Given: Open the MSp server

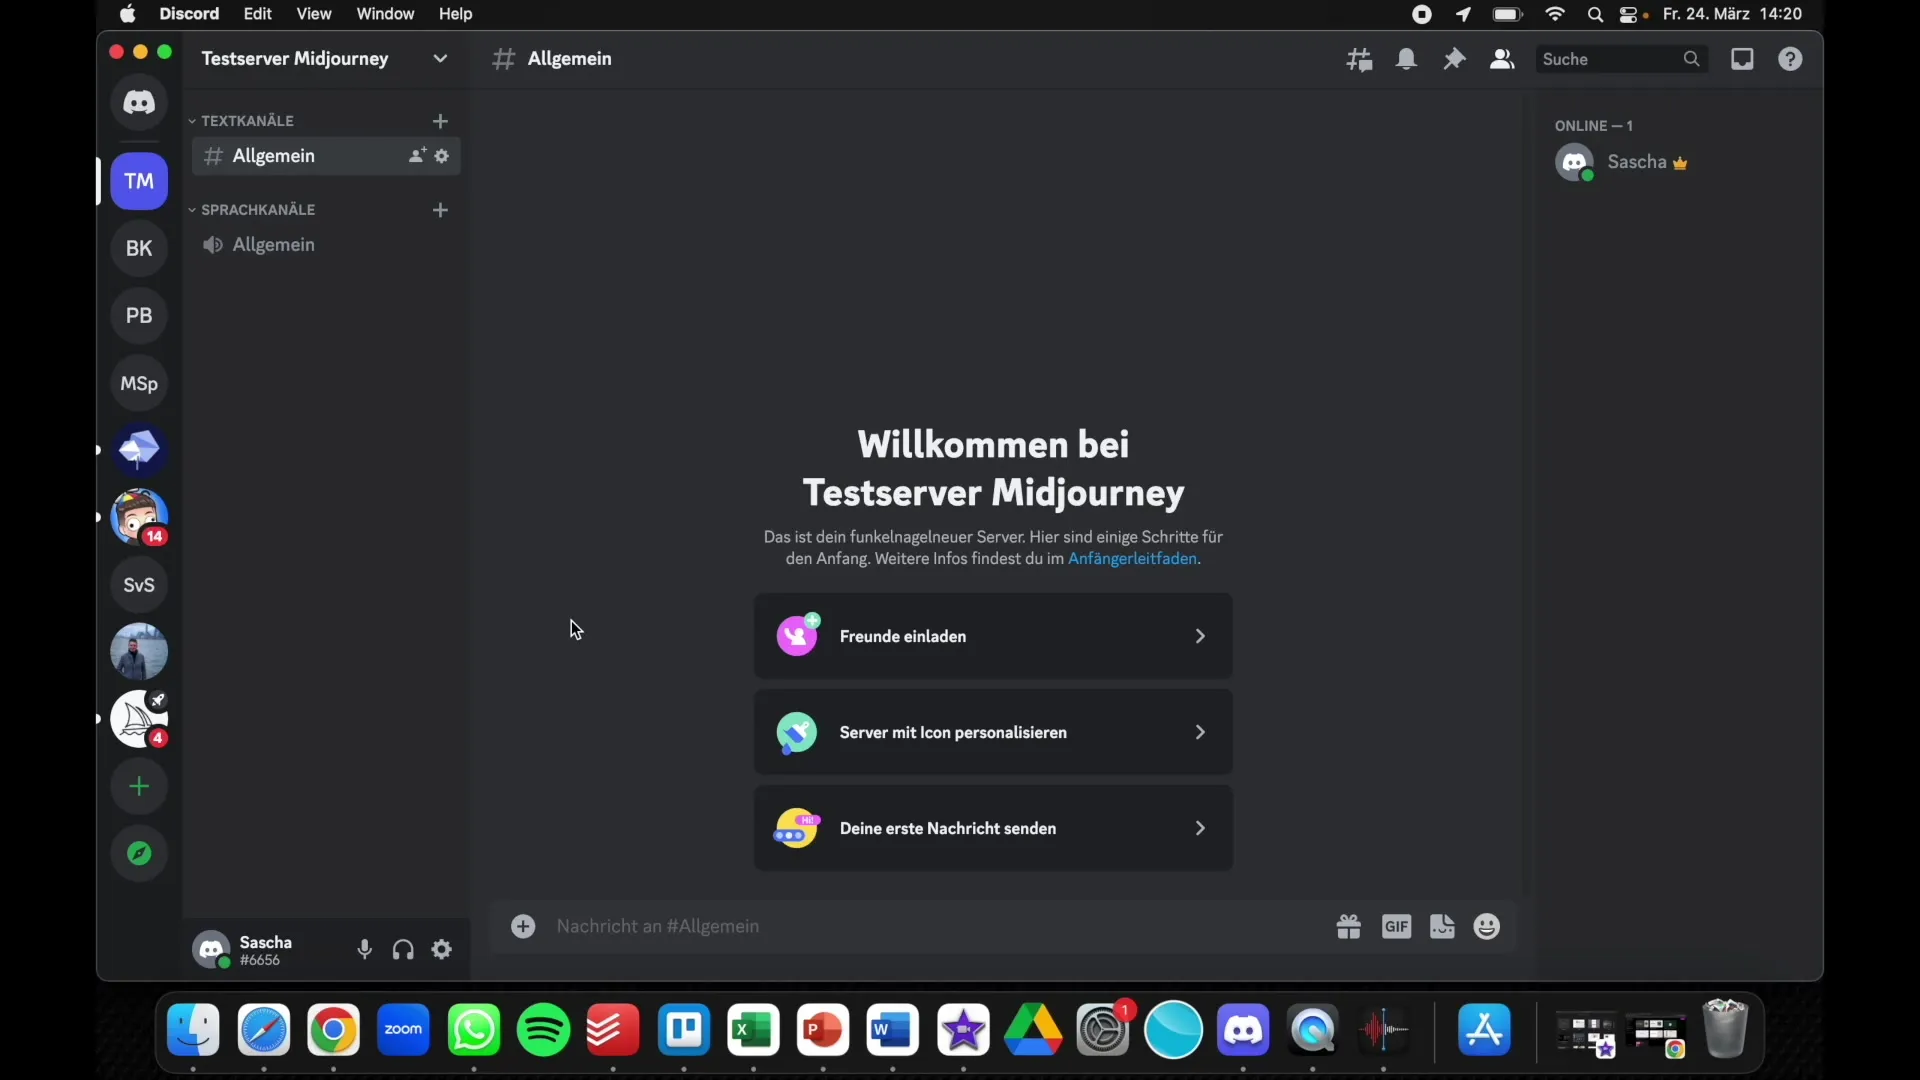Looking at the screenshot, I should 139,383.
